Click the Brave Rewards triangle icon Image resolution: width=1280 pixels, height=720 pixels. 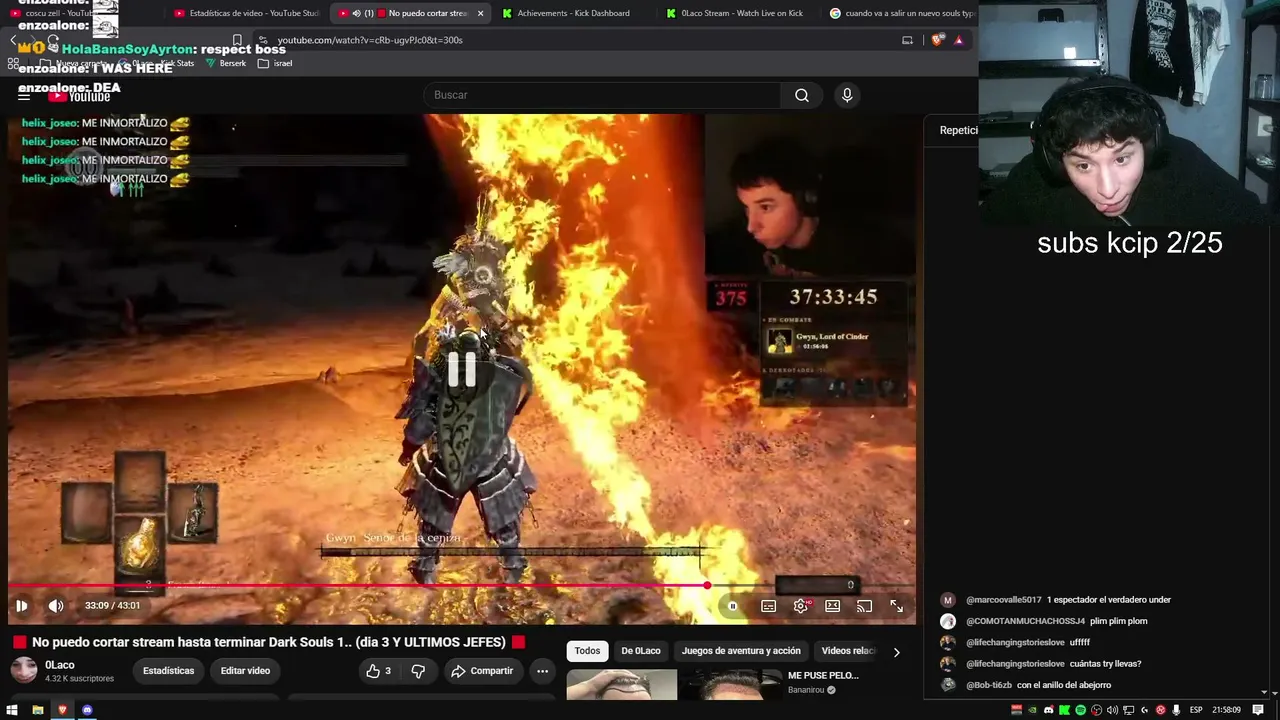[958, 40]
